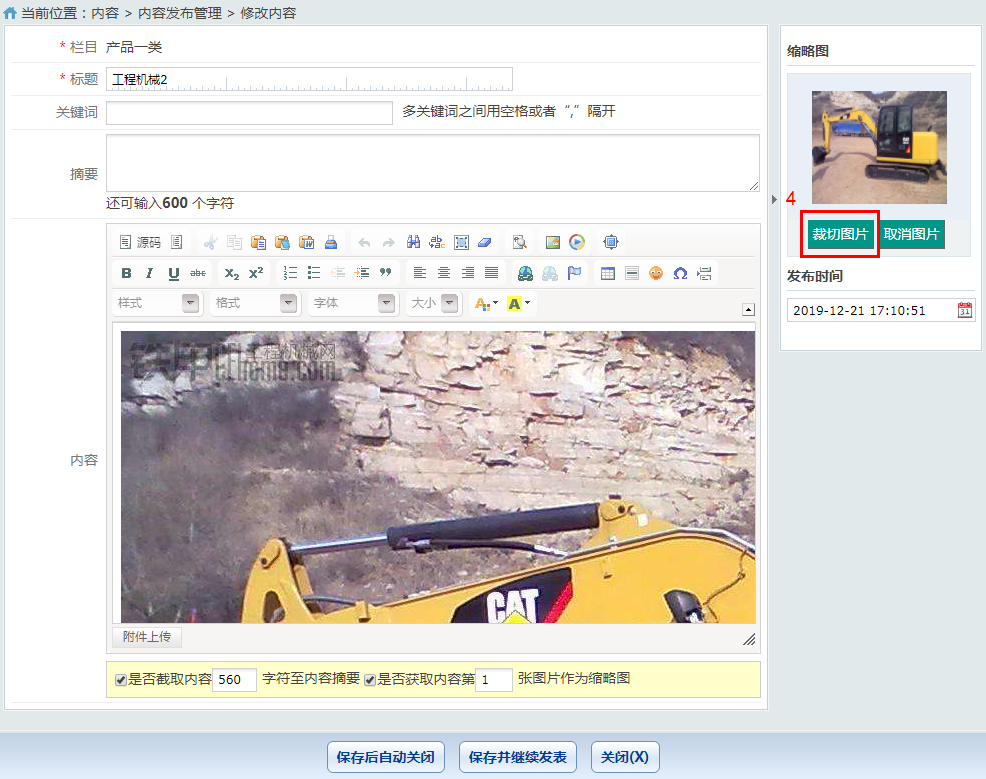
Task: Insert a bulleted list
Action: click(x=314, y=273)
